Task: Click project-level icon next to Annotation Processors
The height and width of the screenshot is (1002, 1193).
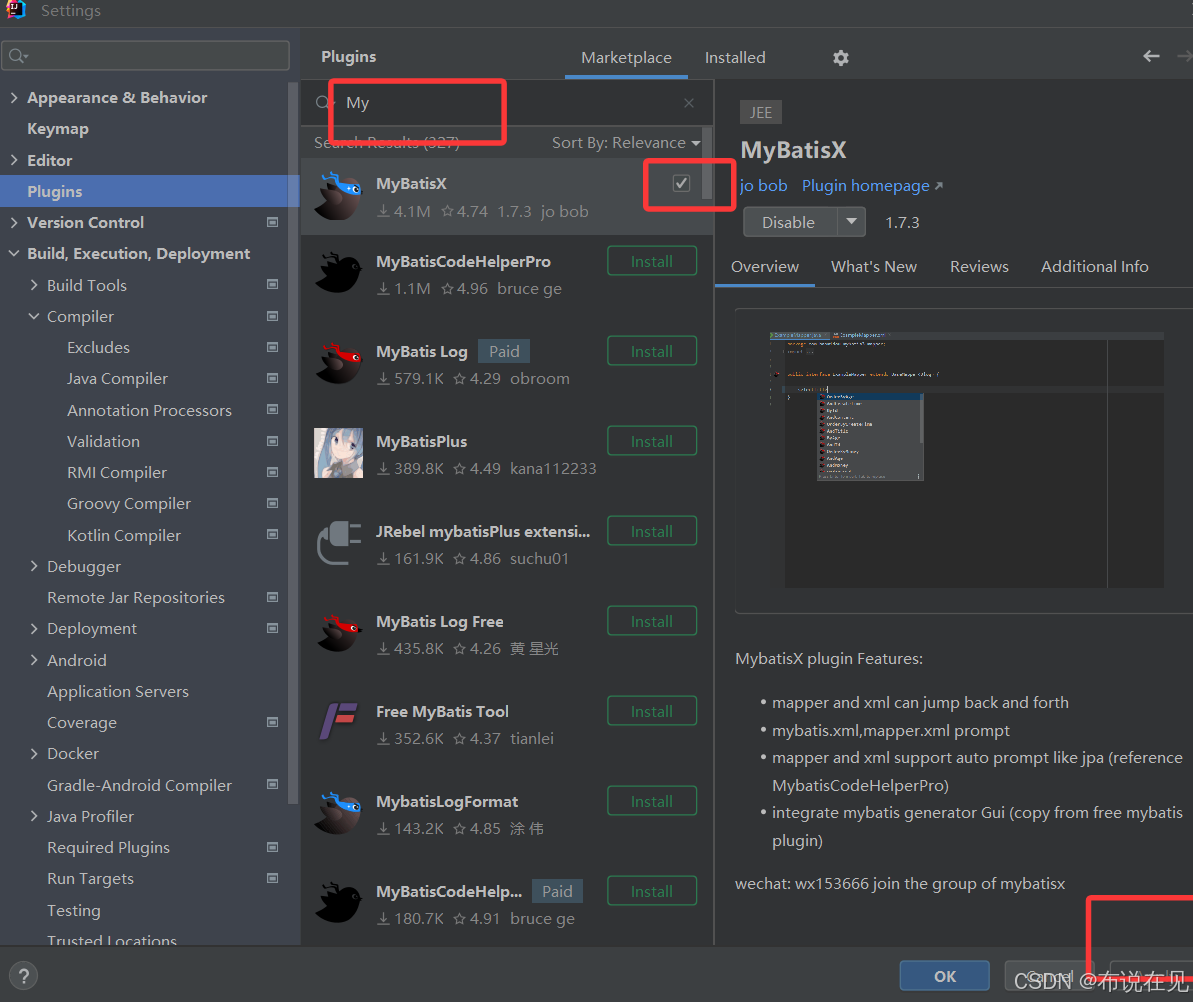Action: point(272,409)
